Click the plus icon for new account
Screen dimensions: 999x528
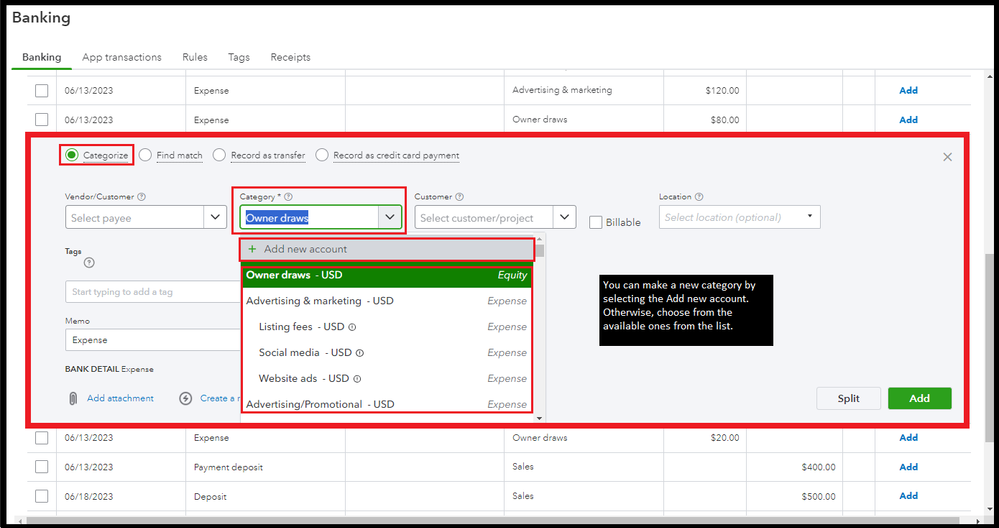coord(252,249)
